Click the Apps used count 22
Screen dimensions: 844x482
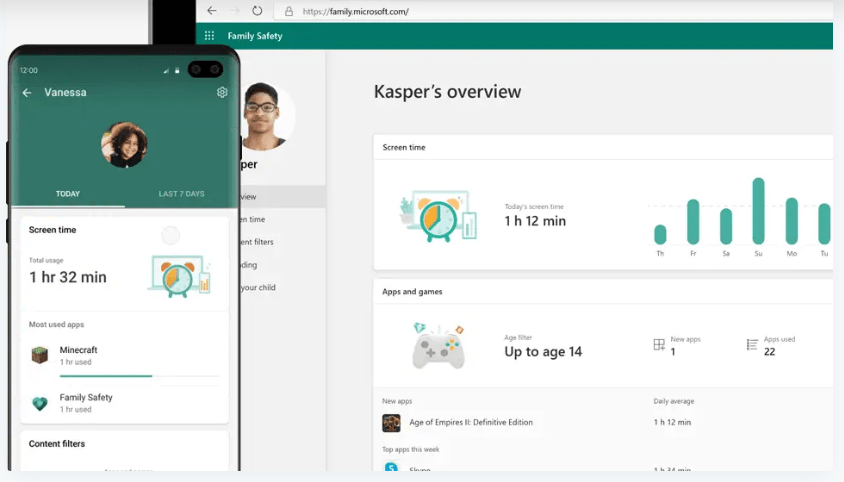pos(769,352)
